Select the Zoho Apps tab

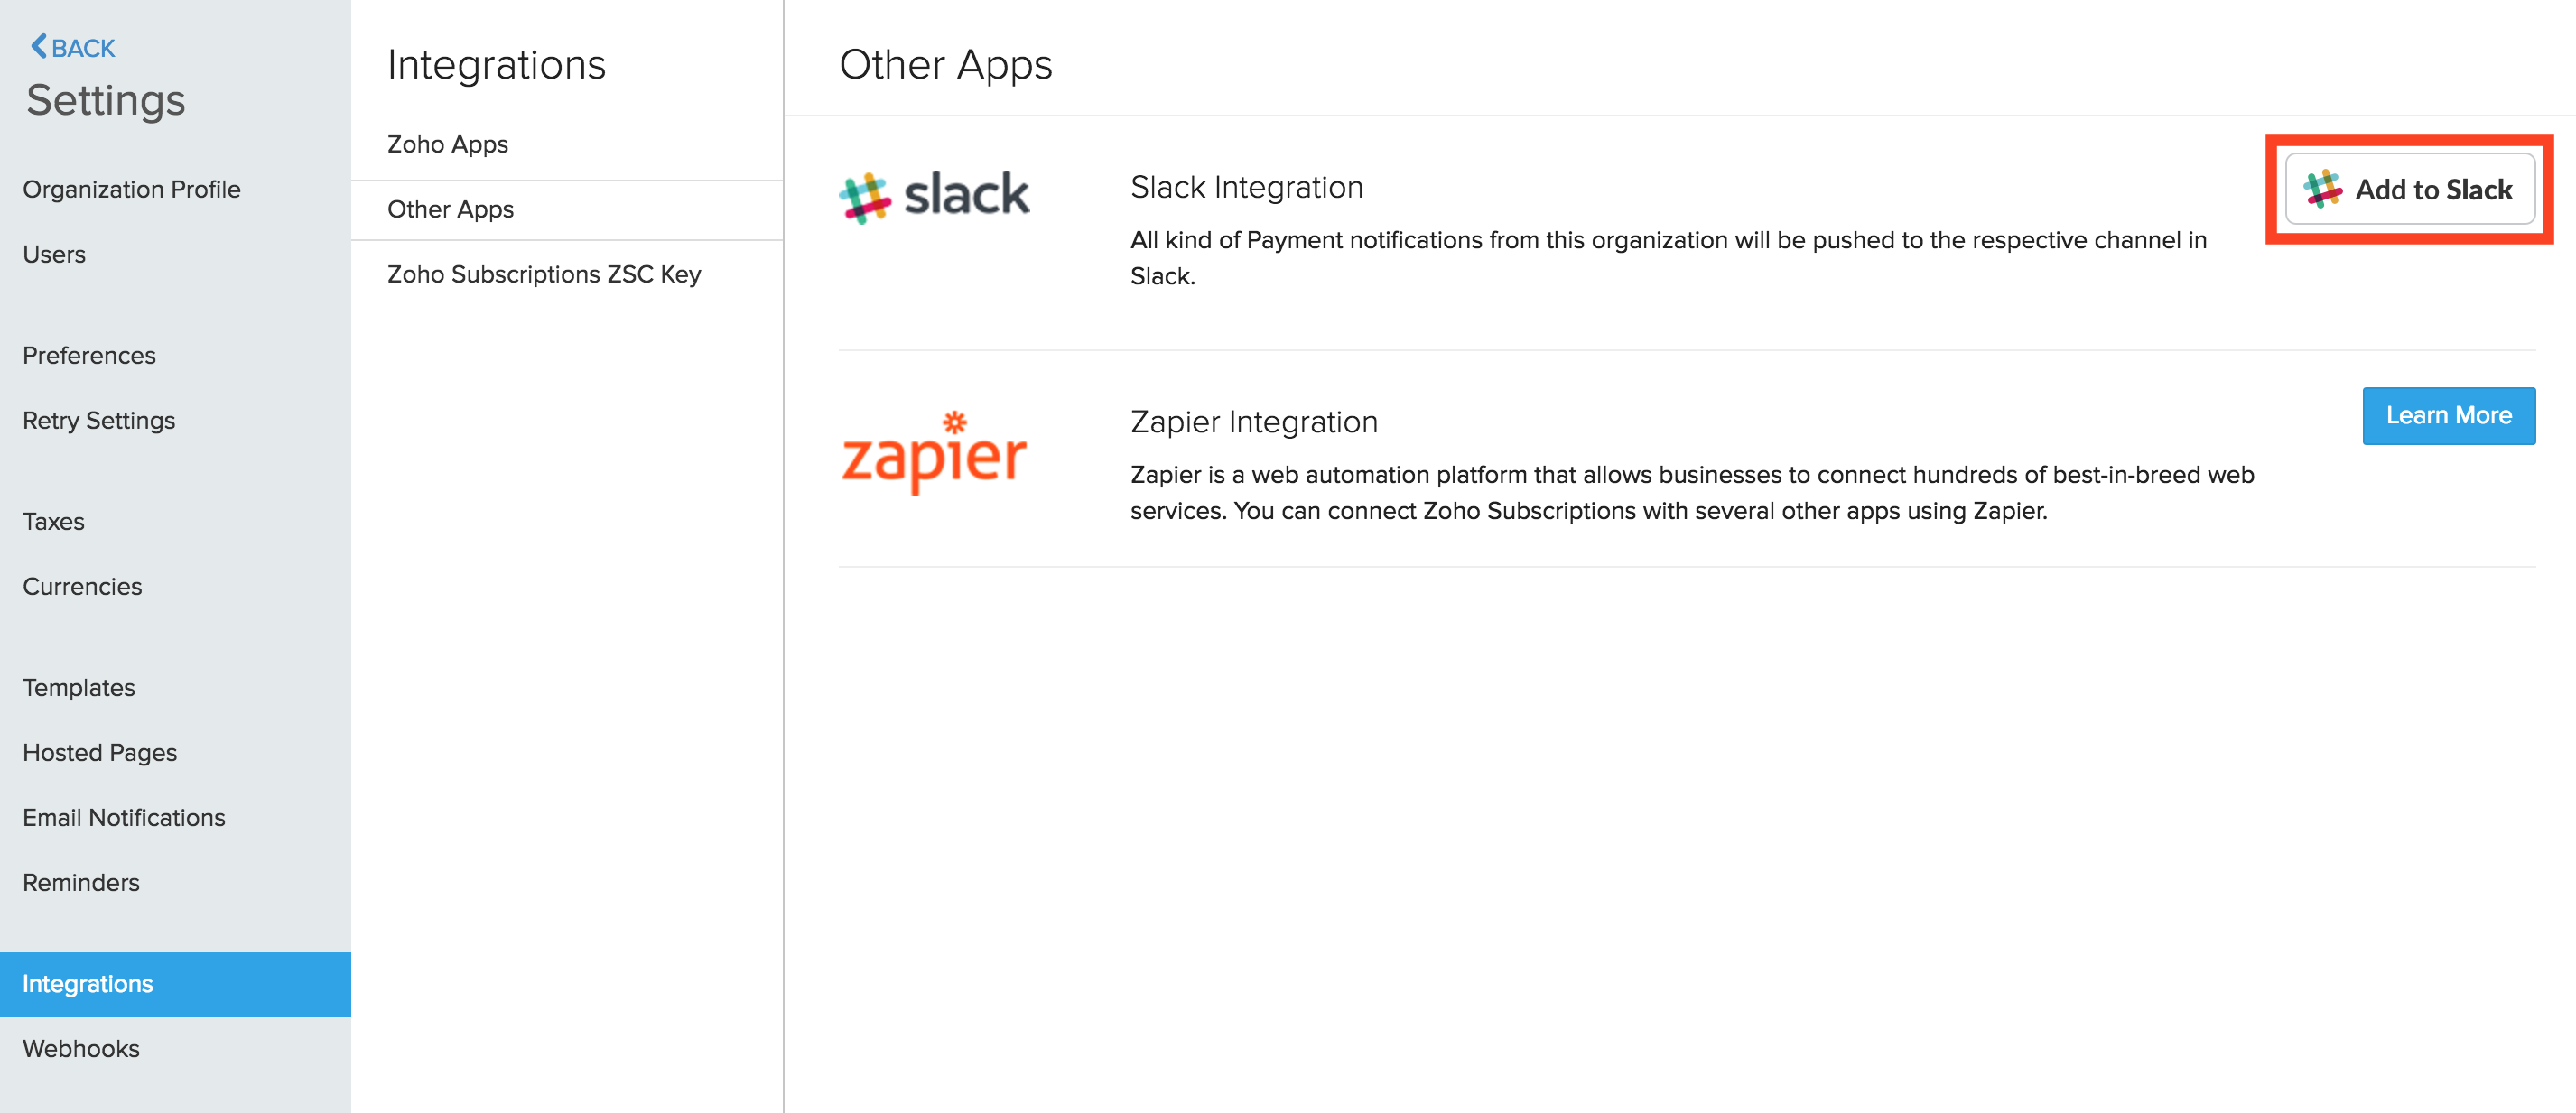[451, 143]
